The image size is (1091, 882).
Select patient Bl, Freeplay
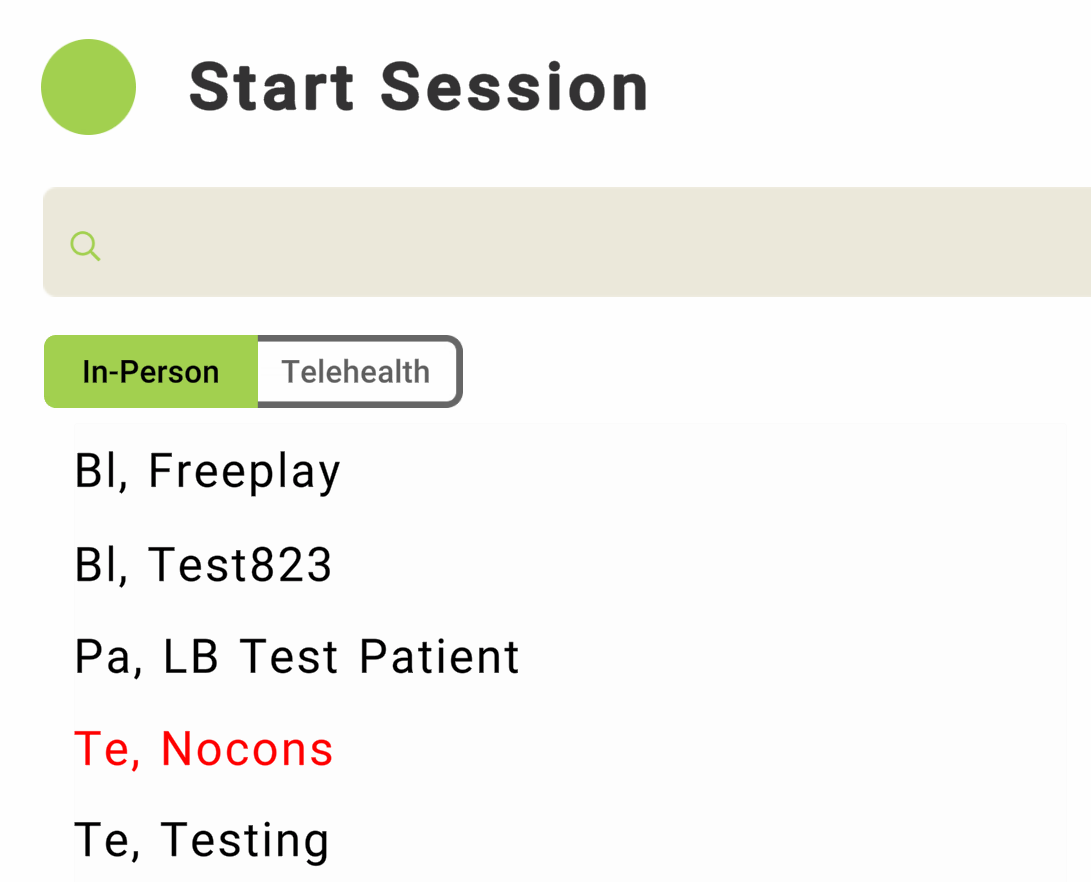[x=208, y=471]
